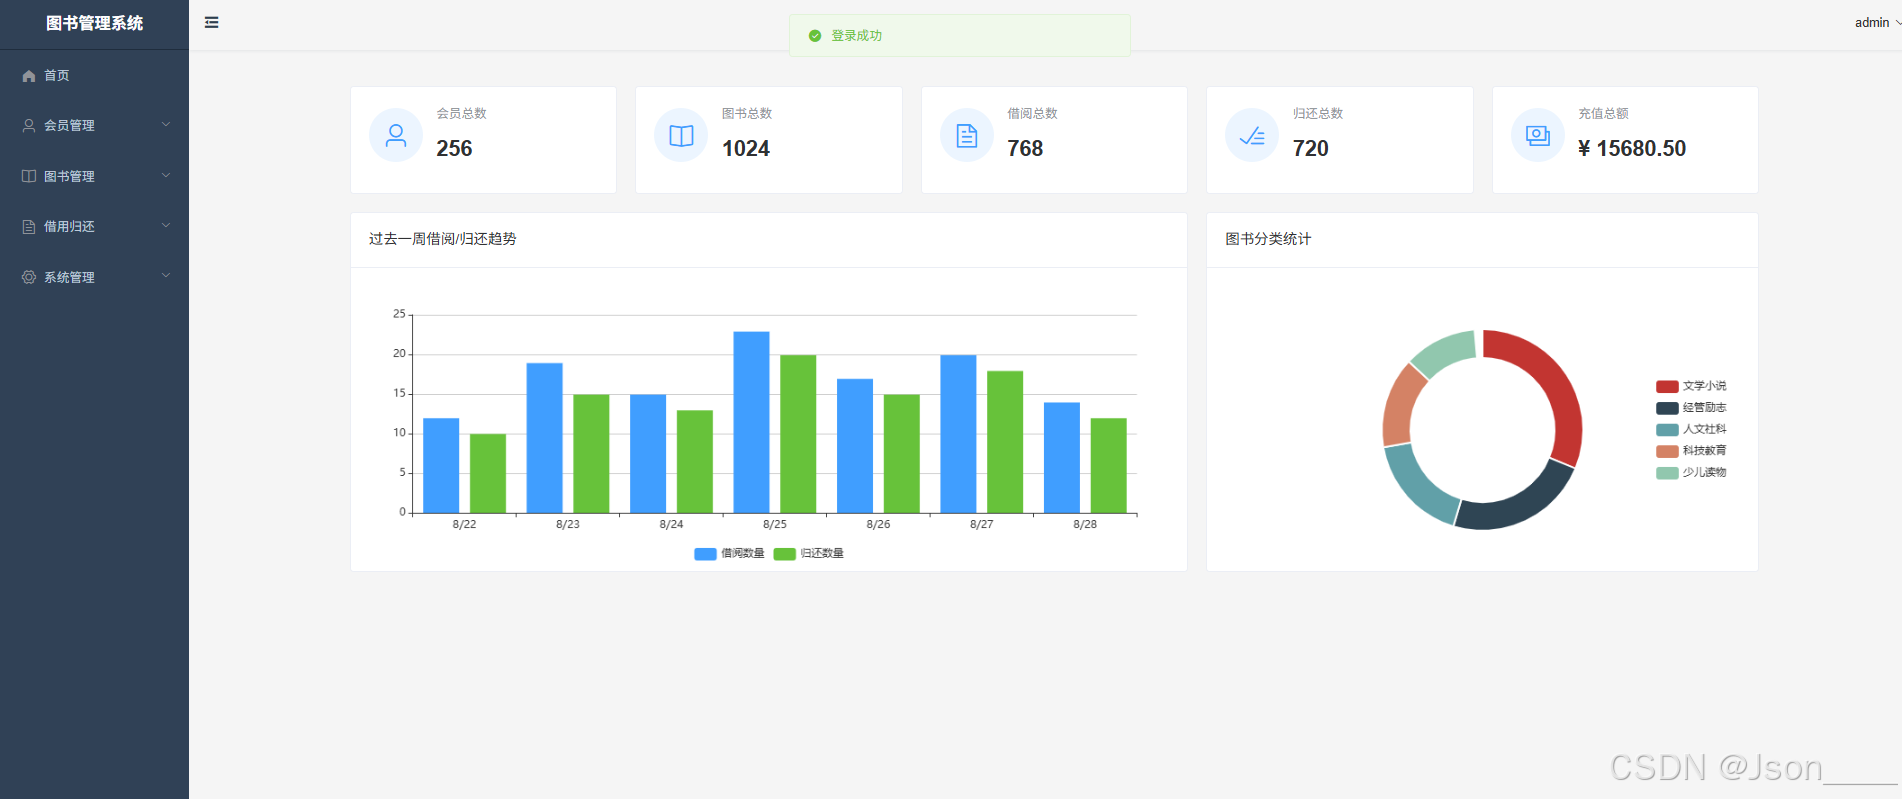The width and height of the screenshot is (1902, 799).
Task: Toggle the 借阅数量 legend series
Action: 729,553
